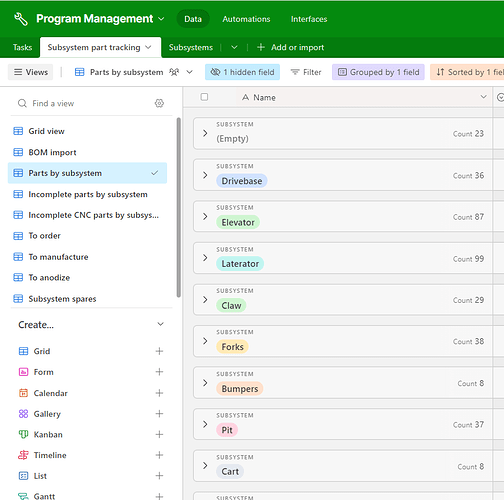Click Add or import
504x500 pixels.
291,47
